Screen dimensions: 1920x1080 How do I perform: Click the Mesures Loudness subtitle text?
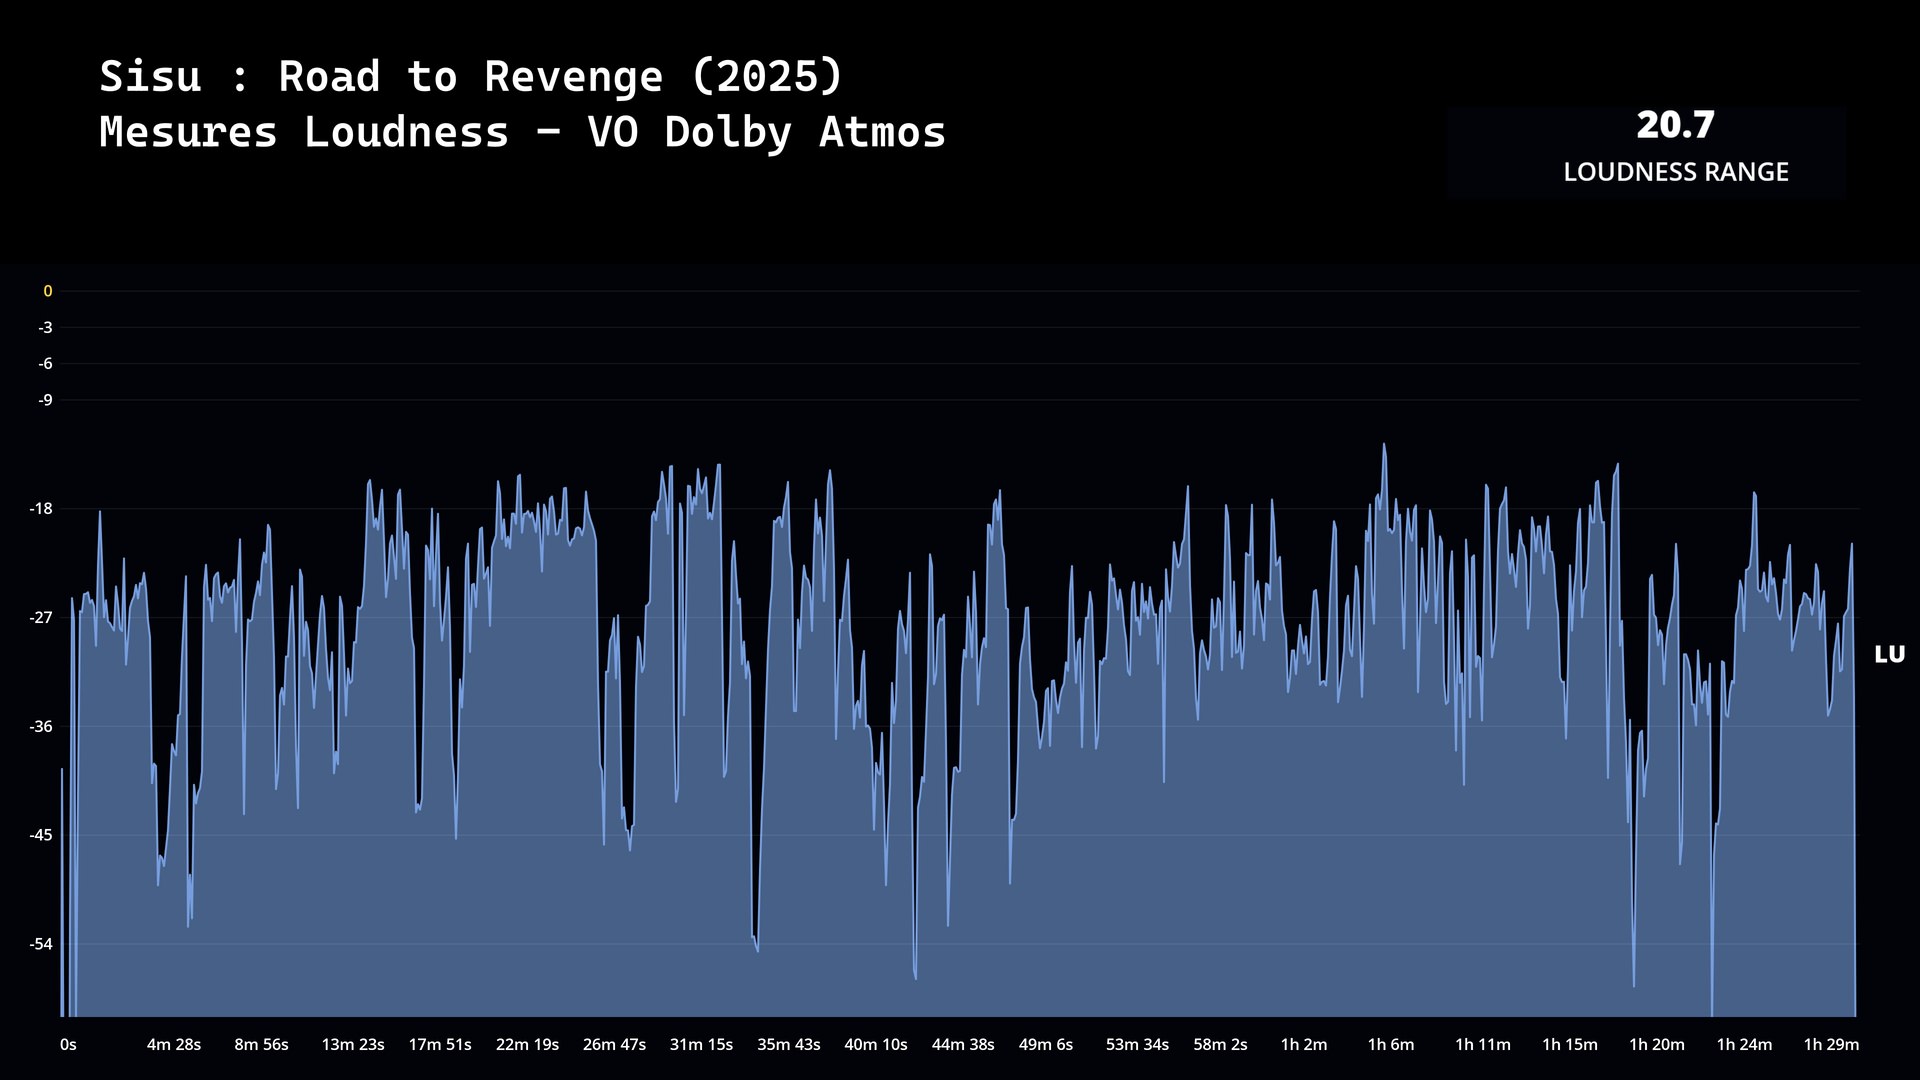click(x=522, y=132)
